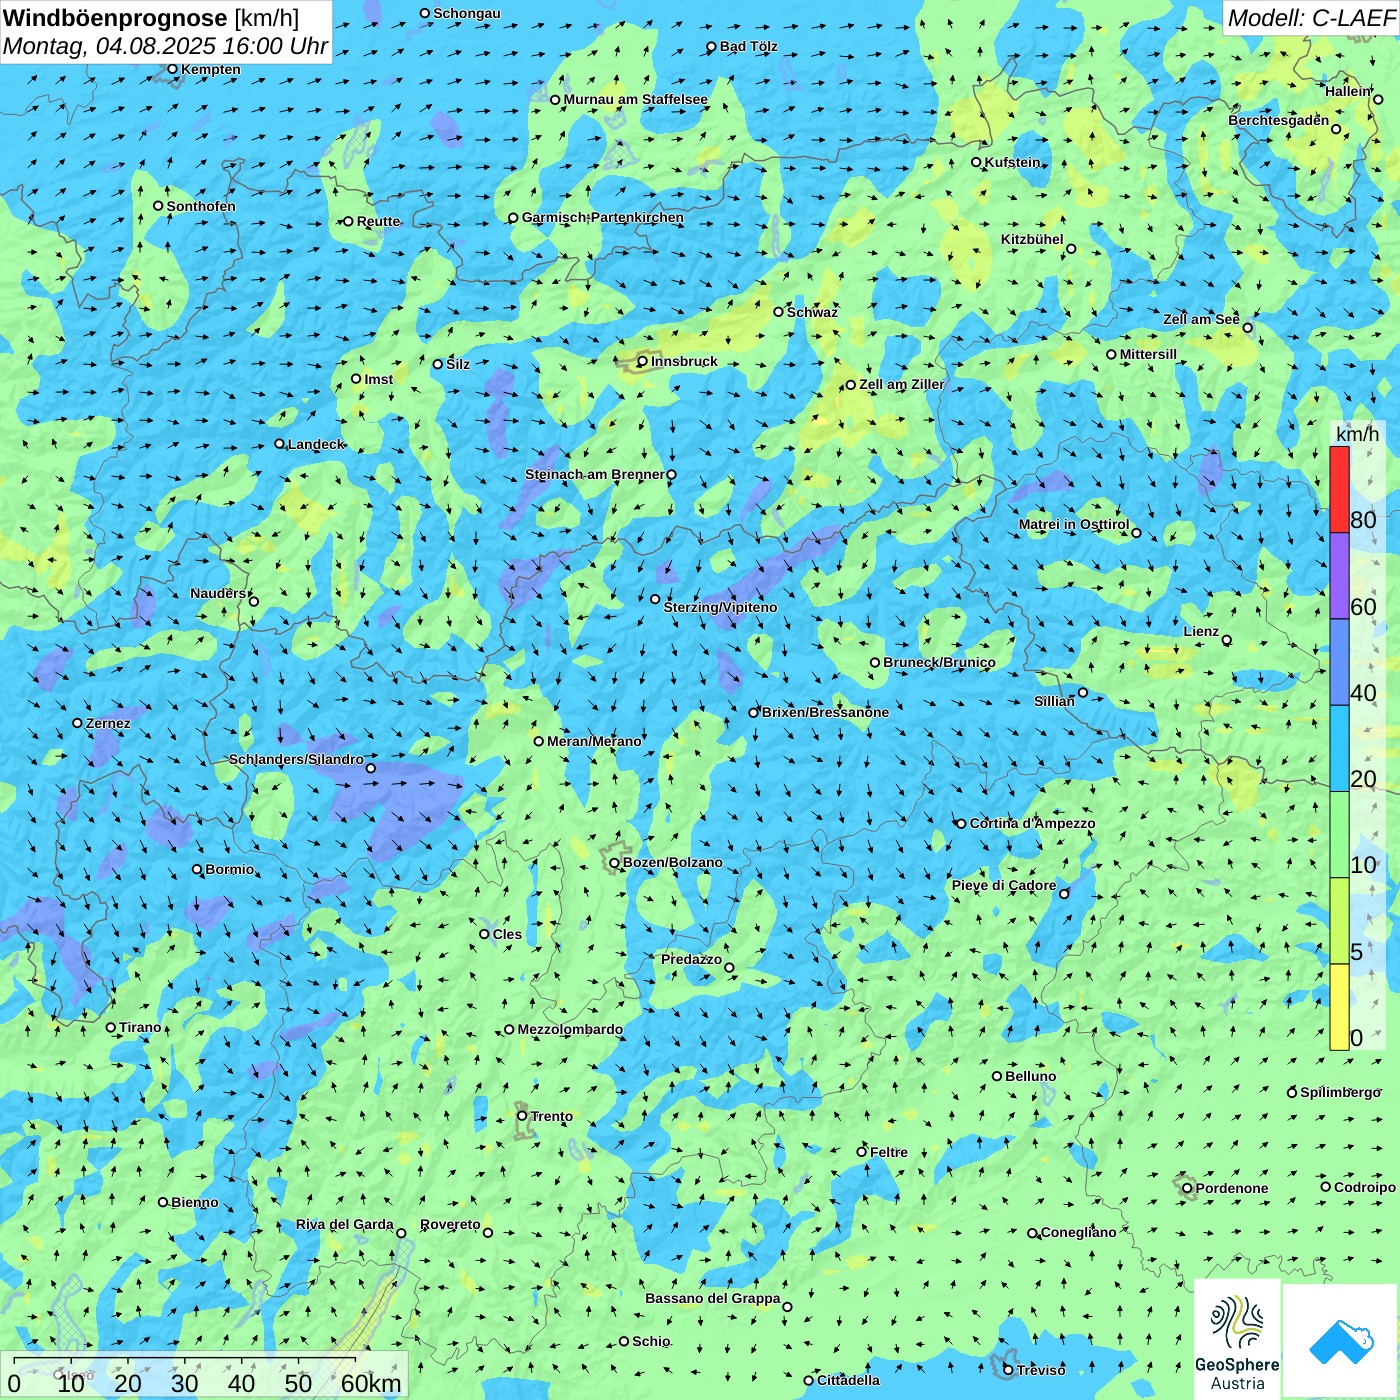Click the blue cloud logo icon
The width and height of the screenshot is (1400, 1400).
coord(1341,1342)
